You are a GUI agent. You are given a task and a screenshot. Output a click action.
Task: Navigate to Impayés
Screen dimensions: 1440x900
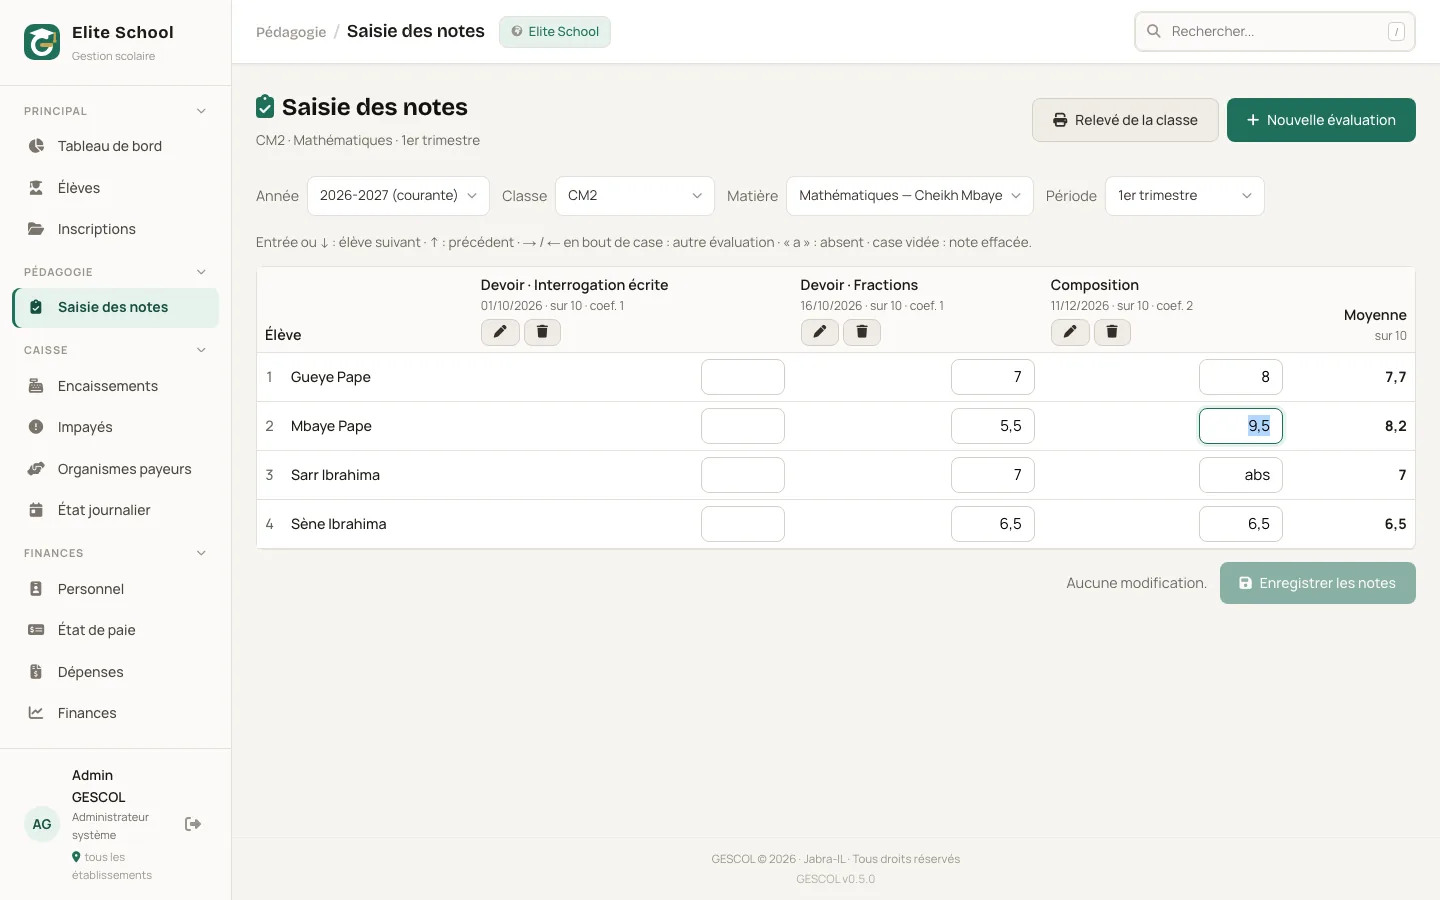(x=116, y=427)
